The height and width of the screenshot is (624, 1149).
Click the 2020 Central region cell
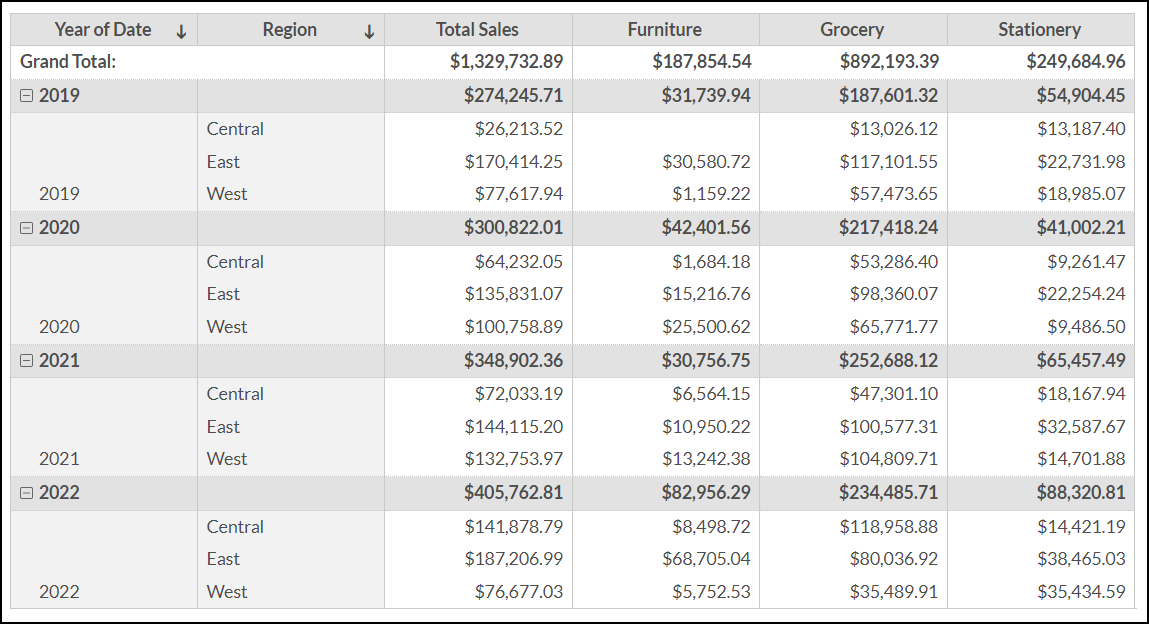click(235, 262)
